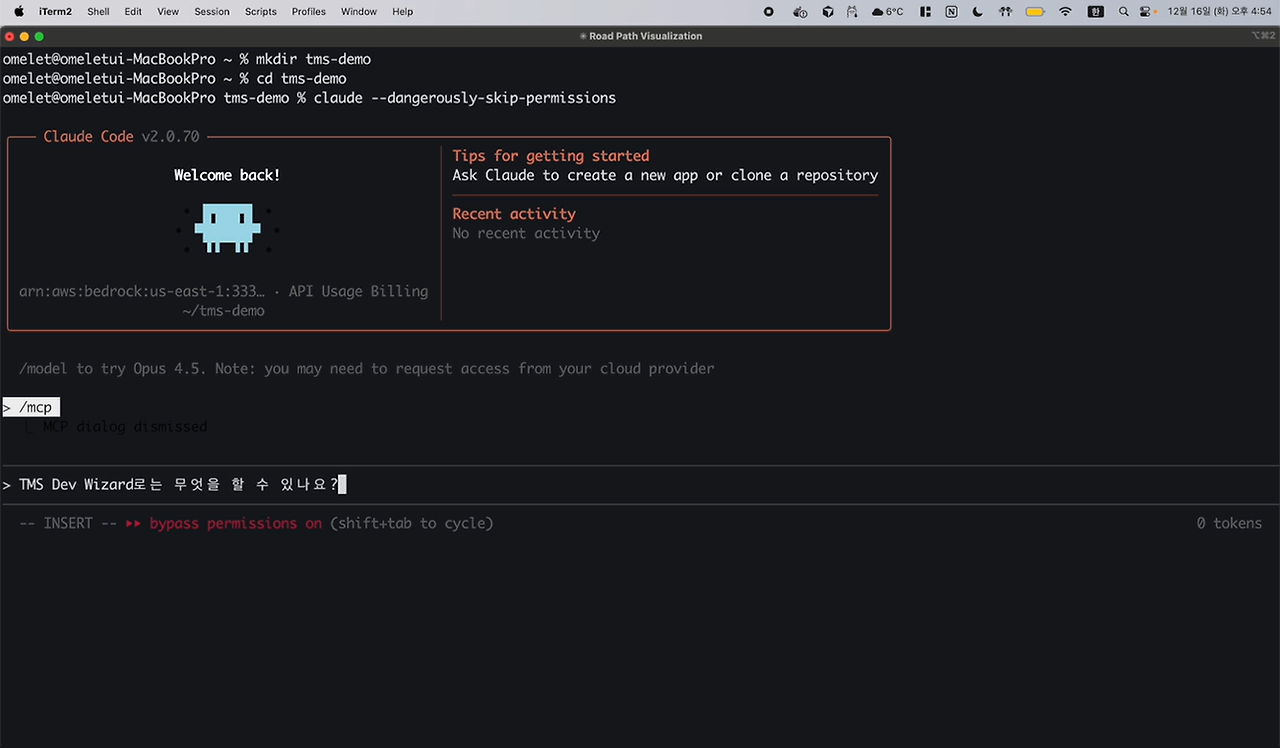Click the window layout manager menu bar icon
This screenshot has width=1280, height=748.
(x=925, y=12)
